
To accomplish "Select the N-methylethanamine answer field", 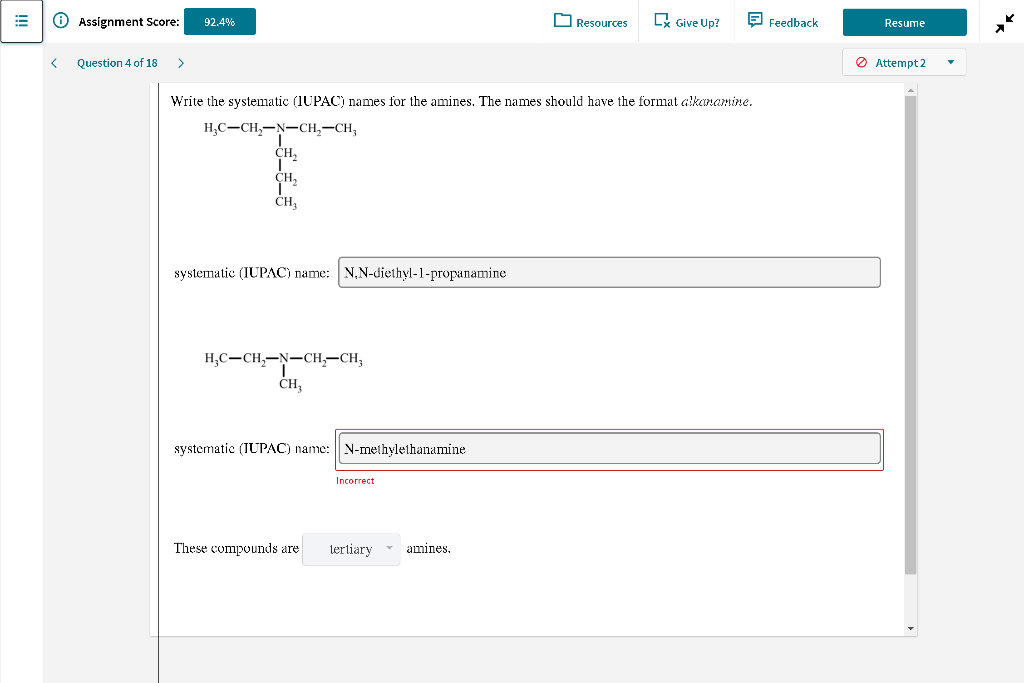I will point(610,448).
